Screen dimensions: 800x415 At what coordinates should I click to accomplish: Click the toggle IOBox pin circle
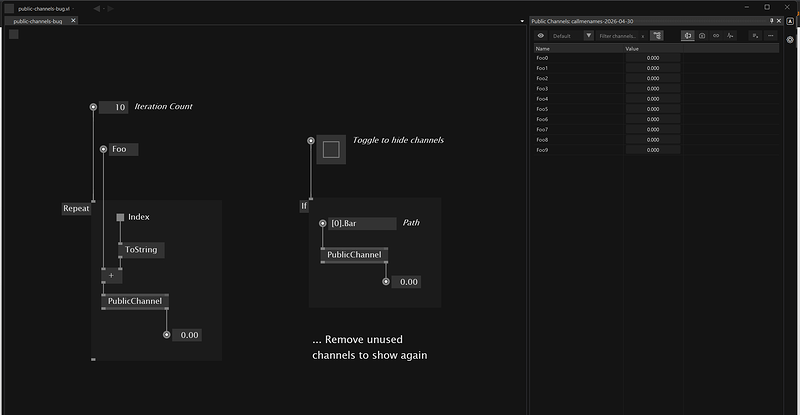pos(311,140)
